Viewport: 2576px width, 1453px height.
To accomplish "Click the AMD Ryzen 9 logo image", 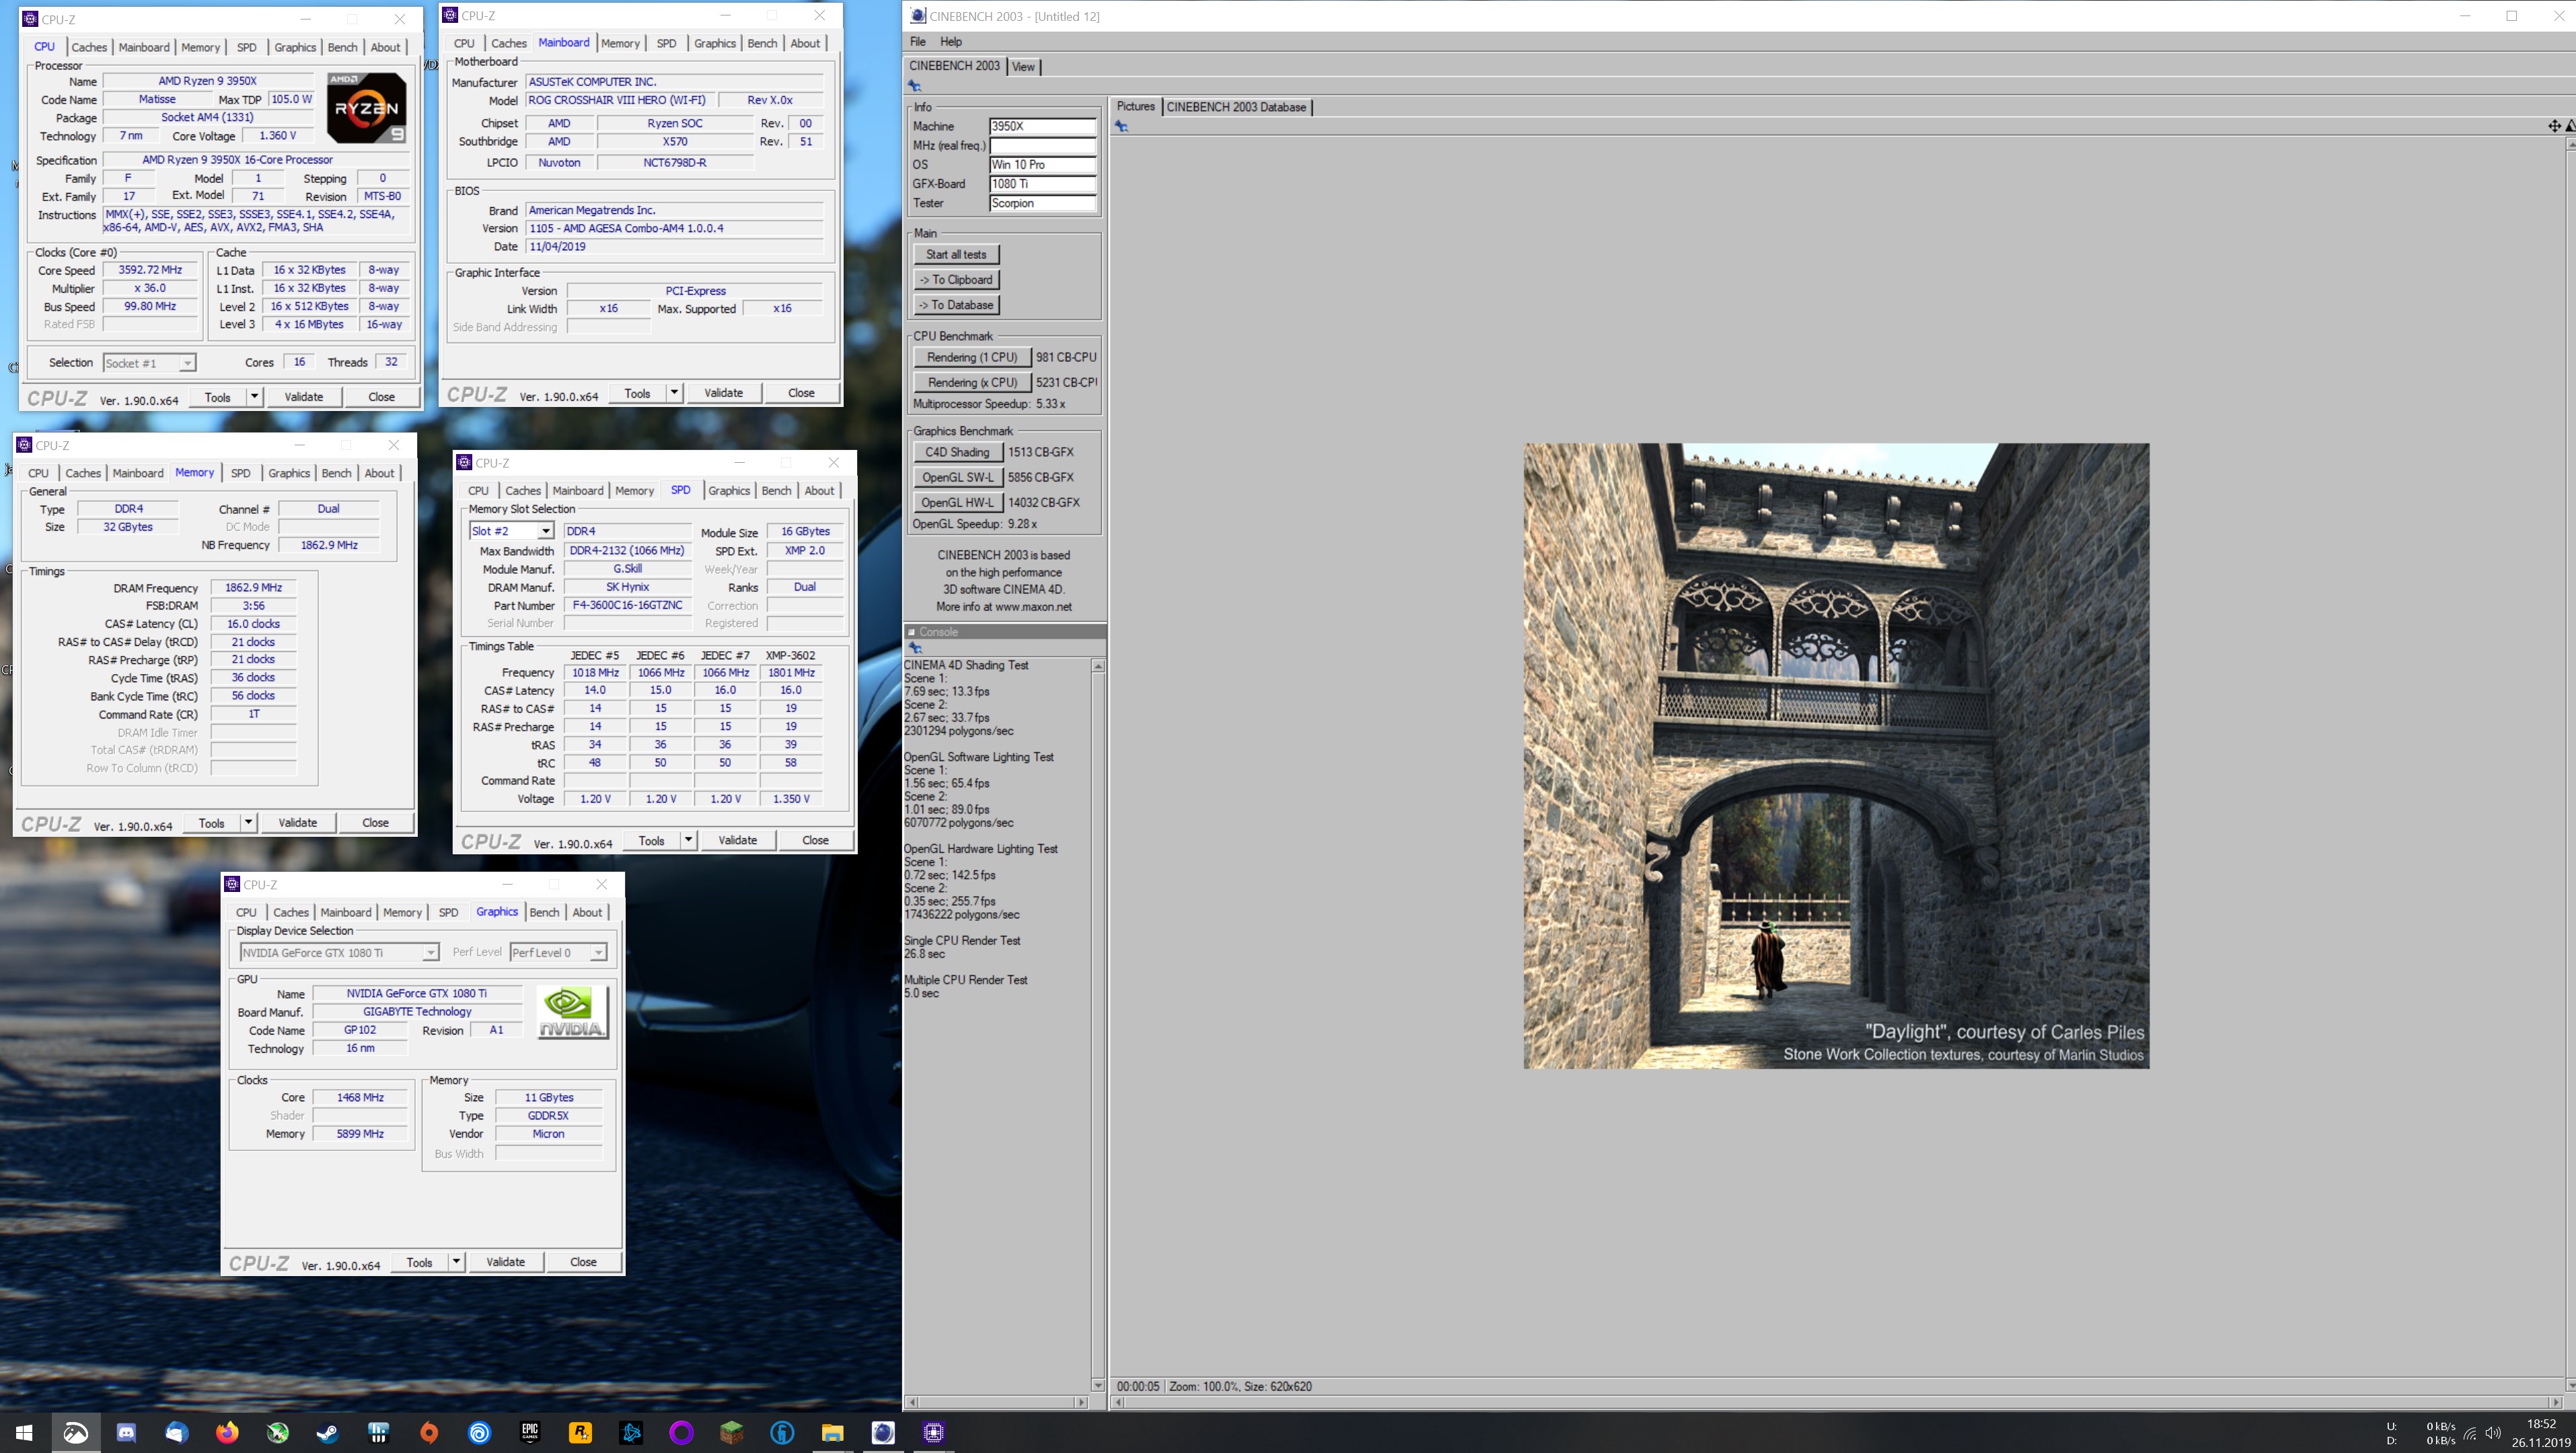I will click(366, 107).
